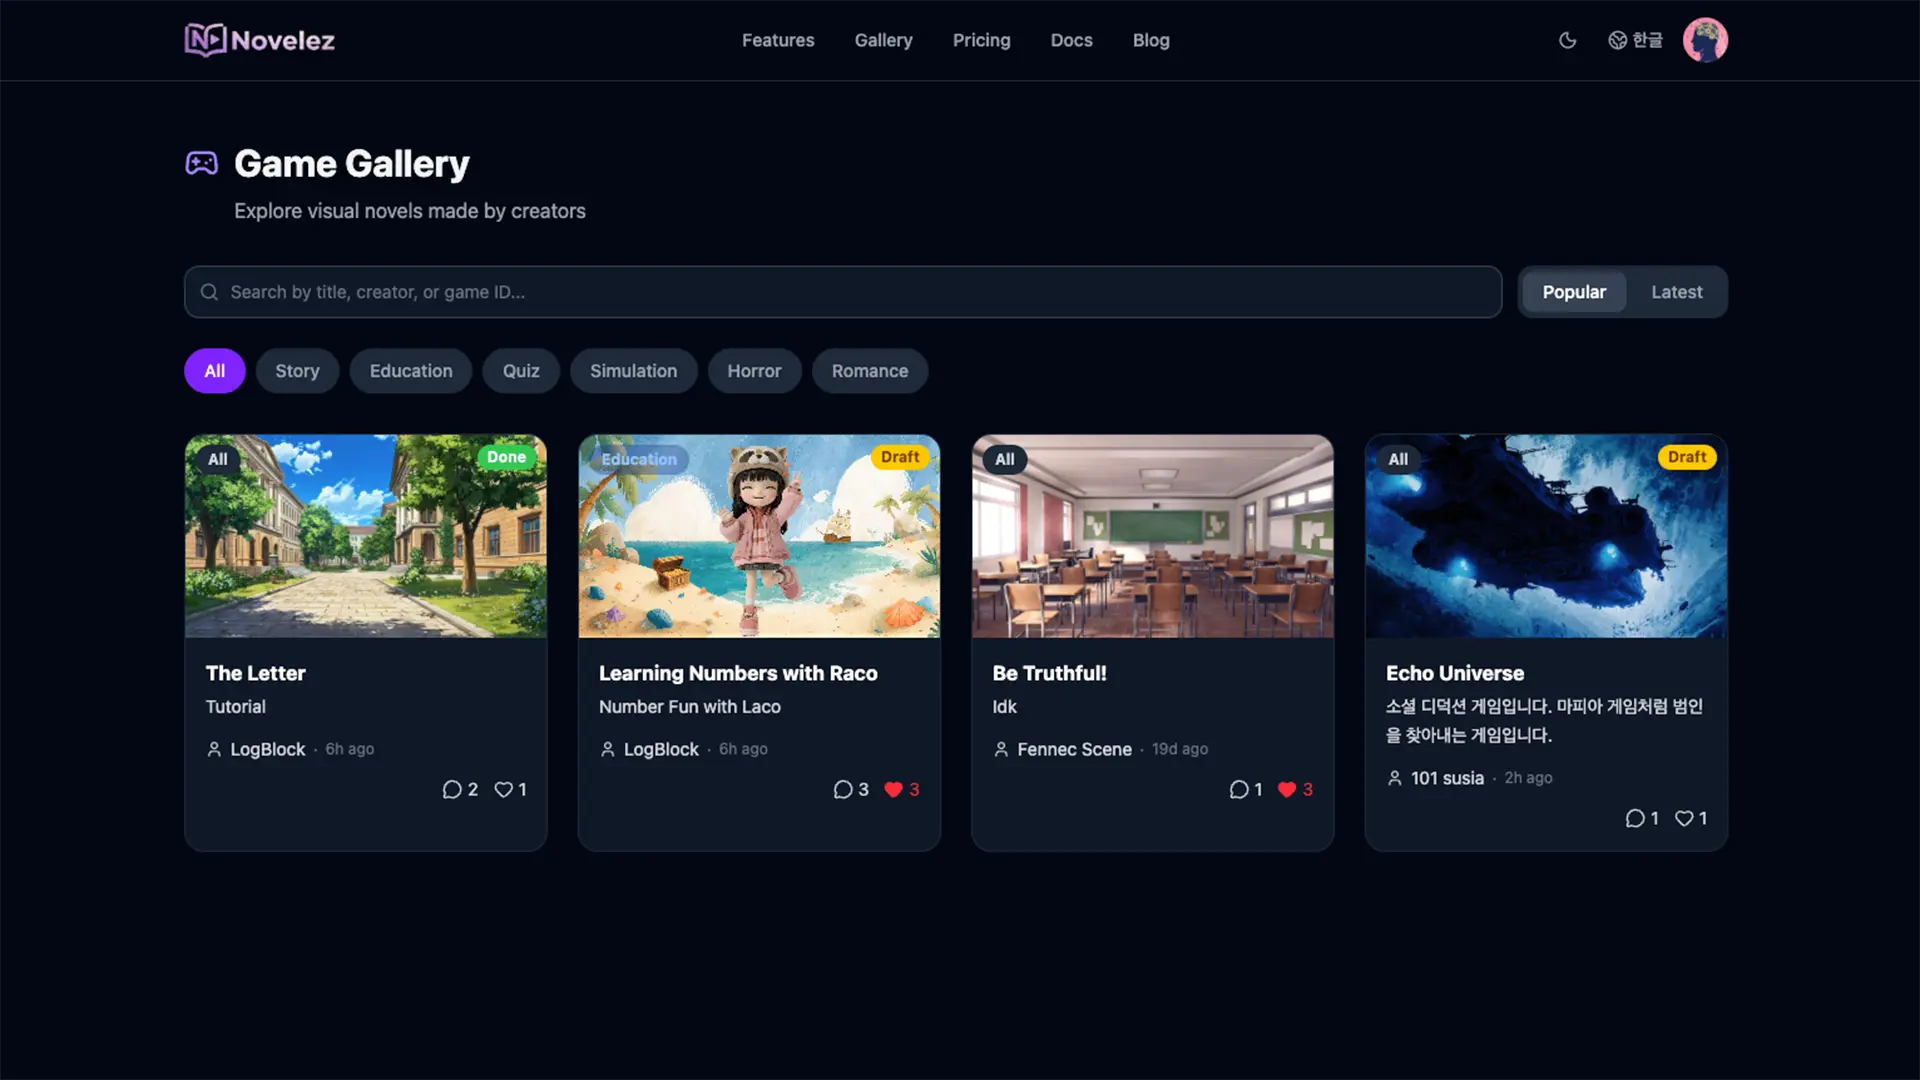This screenshot has height=1080, width=1920.
Task: Open comments on The Letter card
Action: tap(452, 789)
